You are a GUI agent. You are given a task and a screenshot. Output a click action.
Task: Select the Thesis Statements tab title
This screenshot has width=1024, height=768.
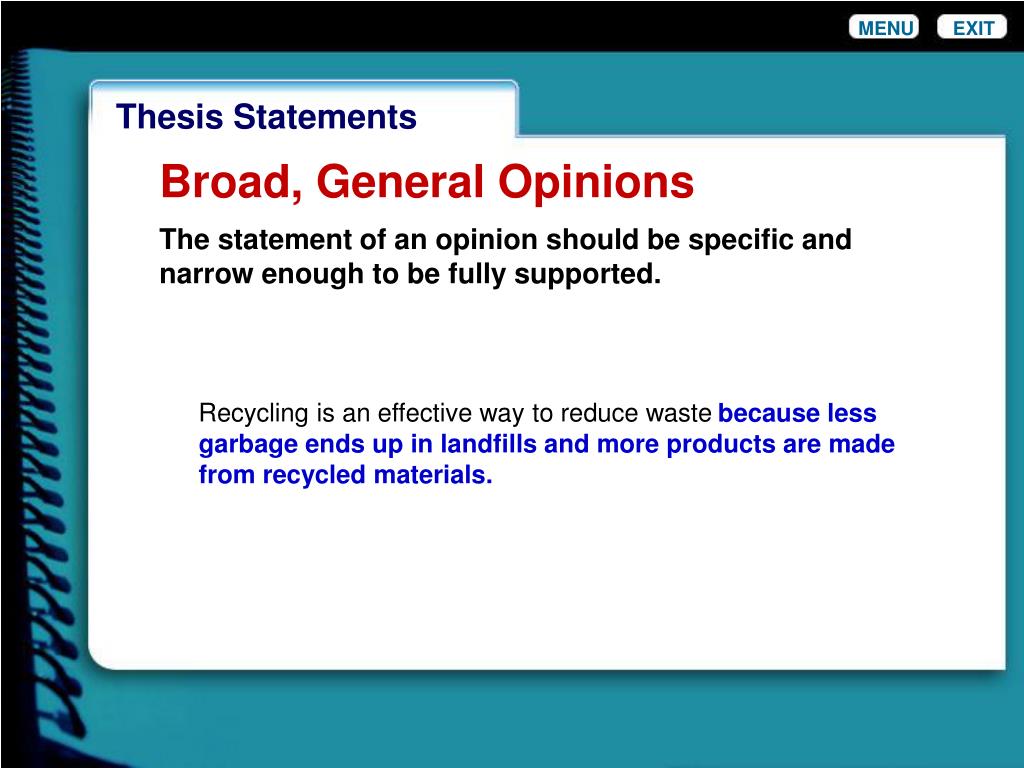(x=266, y=117)
